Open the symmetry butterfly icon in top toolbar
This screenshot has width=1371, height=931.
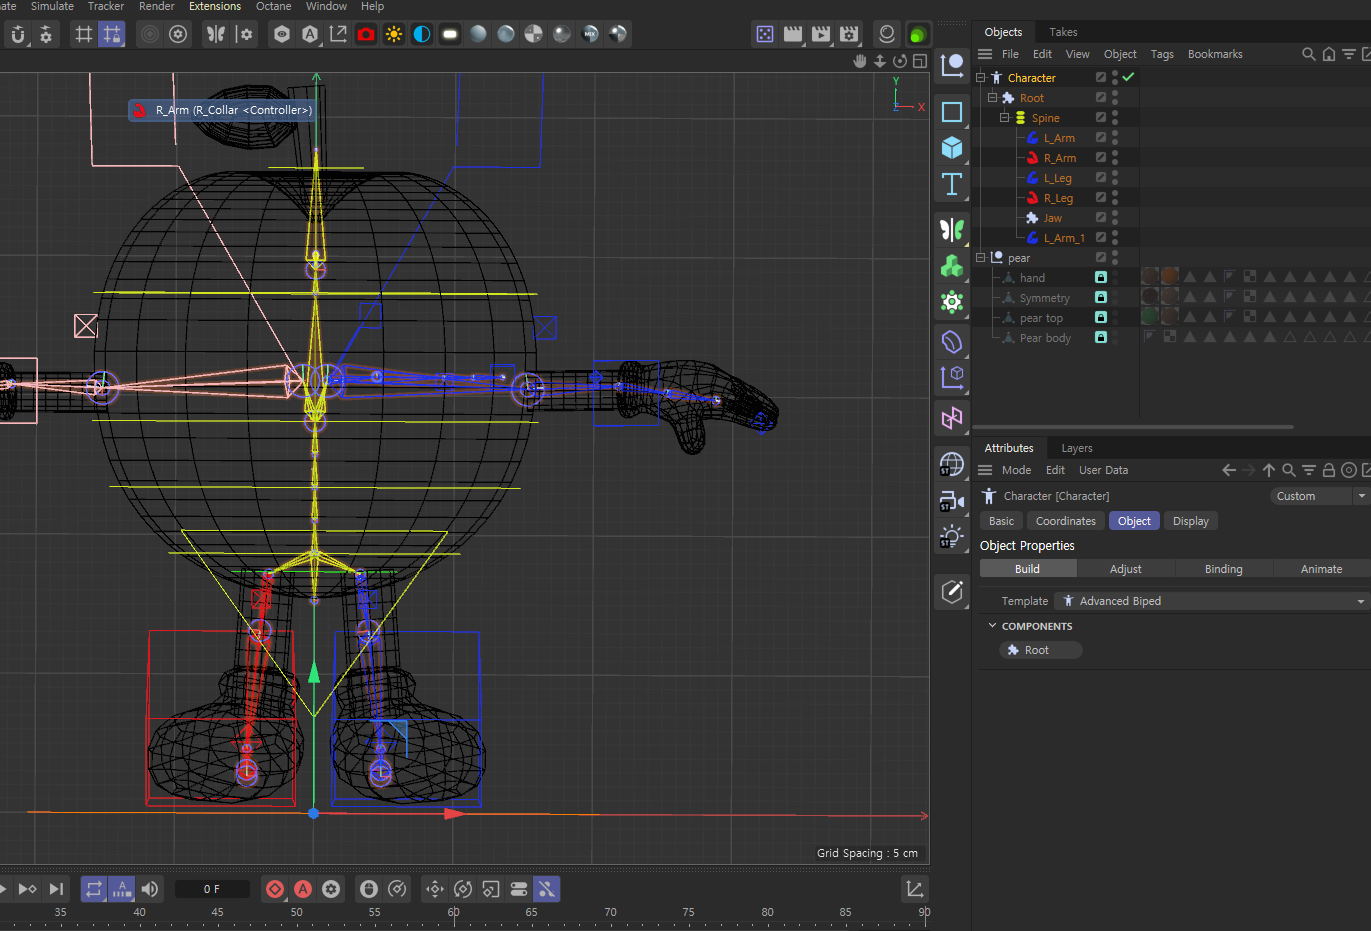pos(216,35)
